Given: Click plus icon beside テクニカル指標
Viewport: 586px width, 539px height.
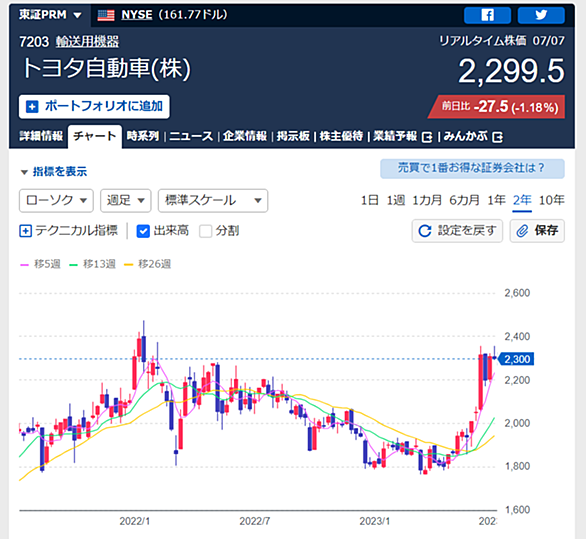Looking at the screenshot, I should coord(25,231).
